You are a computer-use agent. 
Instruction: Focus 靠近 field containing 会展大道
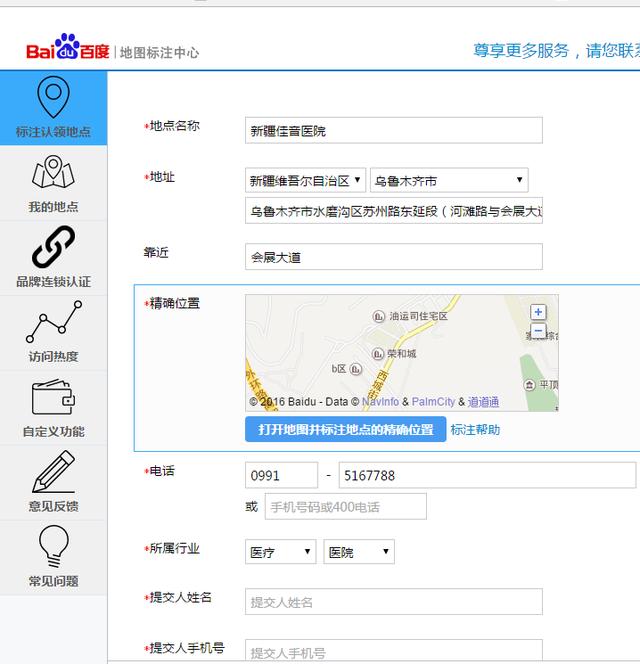(x=394, y=257)
